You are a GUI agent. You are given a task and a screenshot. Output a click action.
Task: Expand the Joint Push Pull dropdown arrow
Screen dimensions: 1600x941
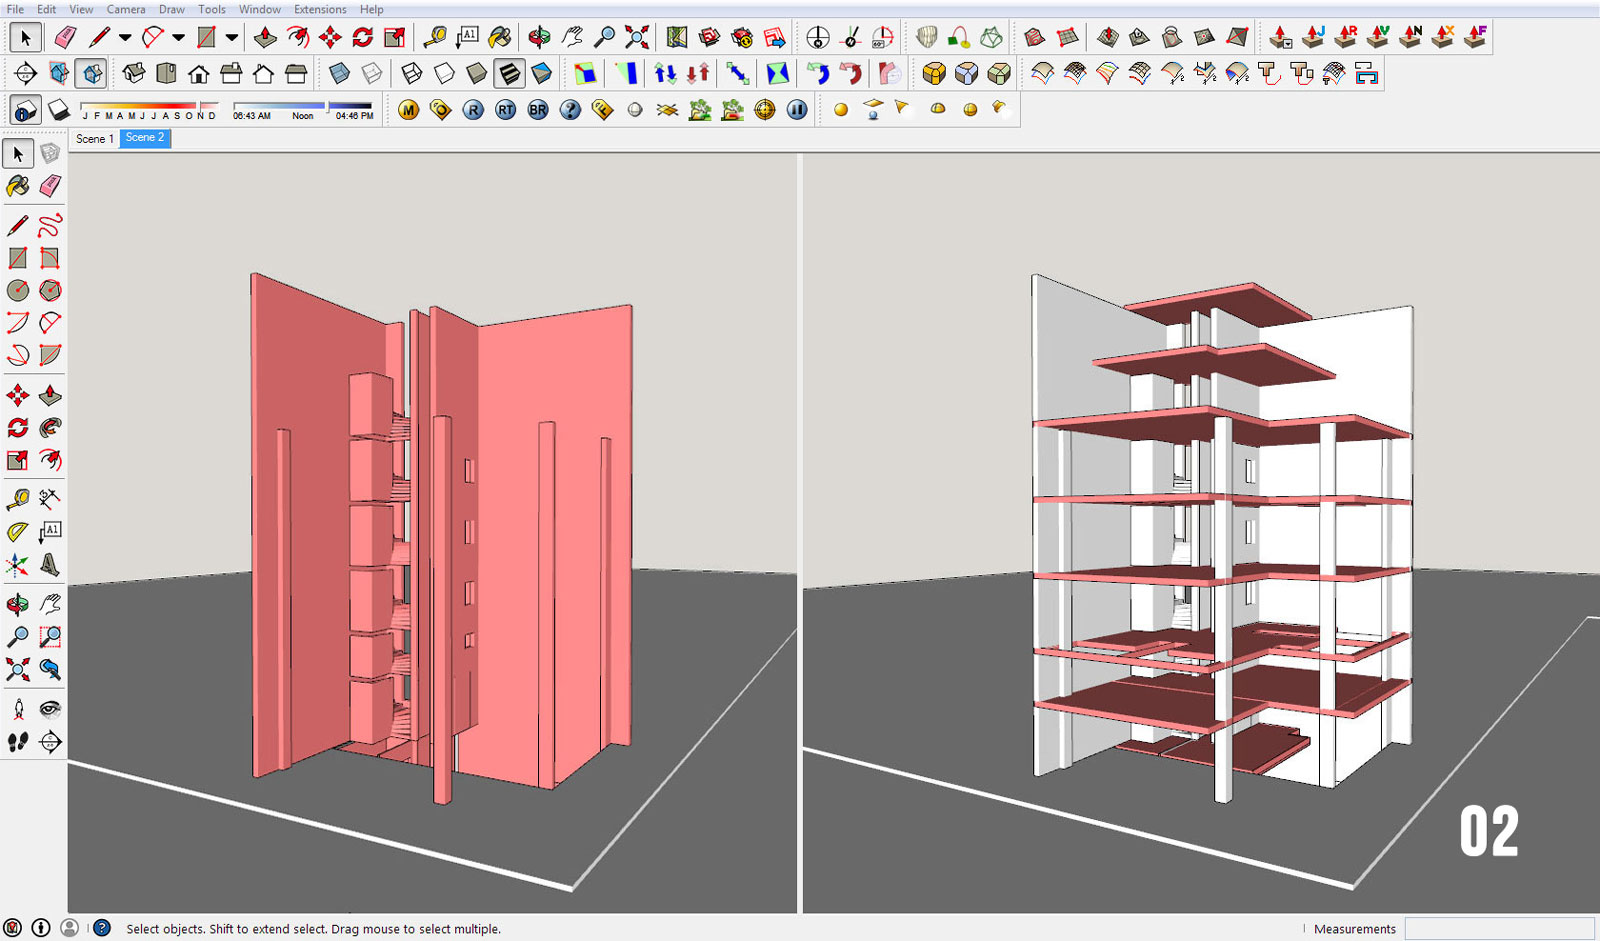pyautogui.click(x=1286, y=45)
